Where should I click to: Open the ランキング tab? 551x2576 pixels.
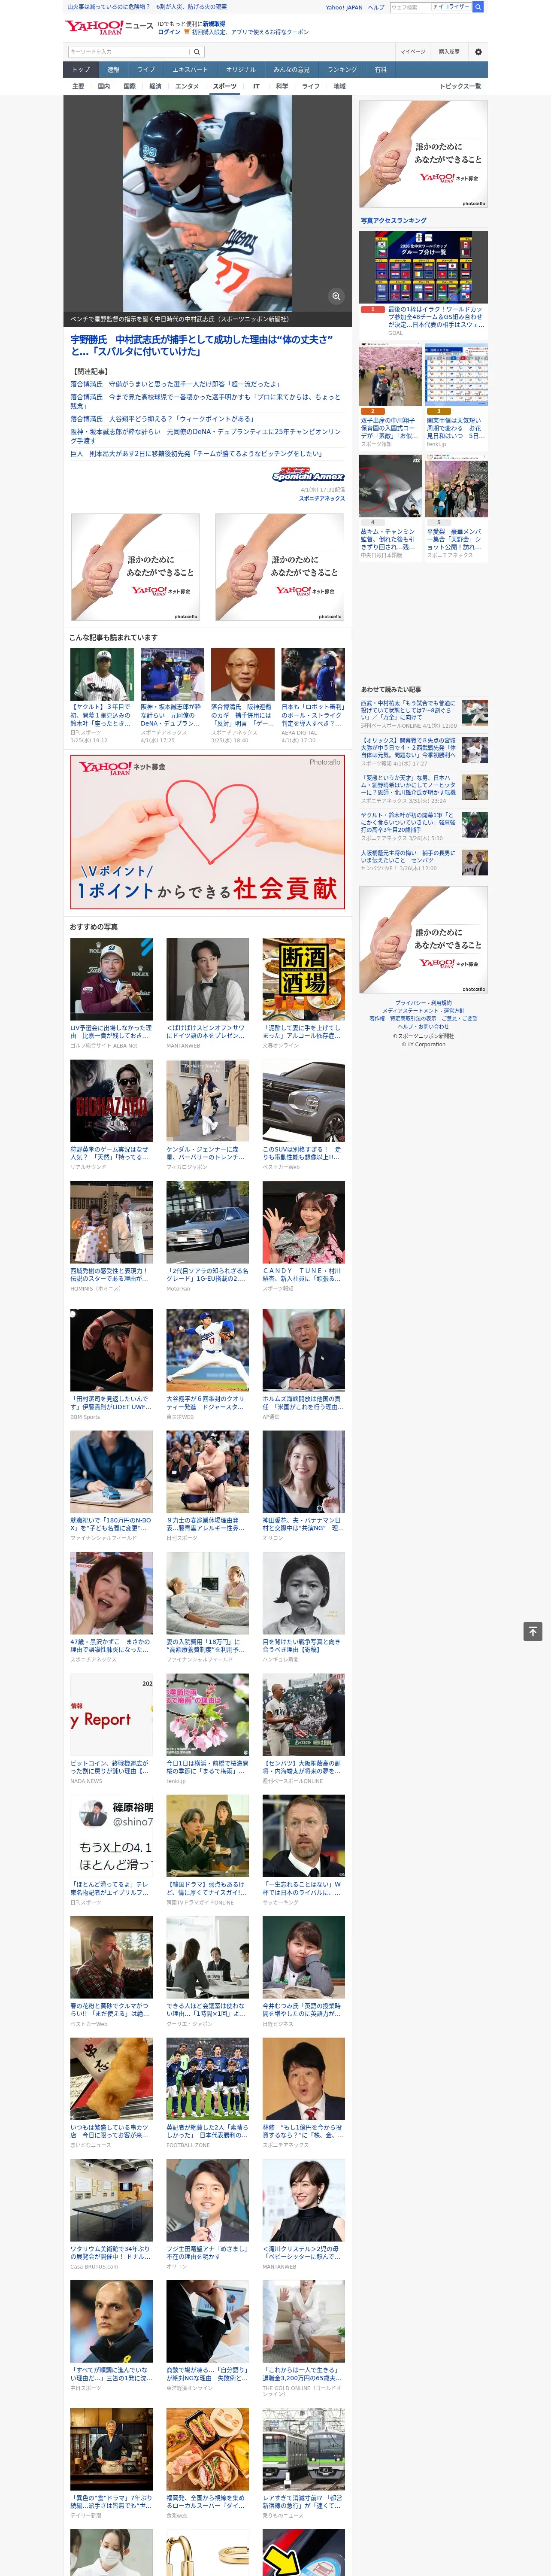(x=342, y=70)
